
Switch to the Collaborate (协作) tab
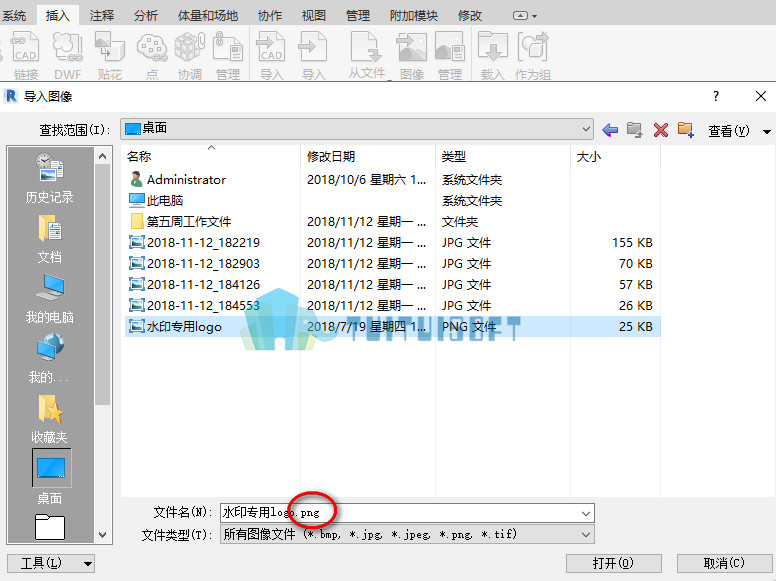tap(270, 16)
